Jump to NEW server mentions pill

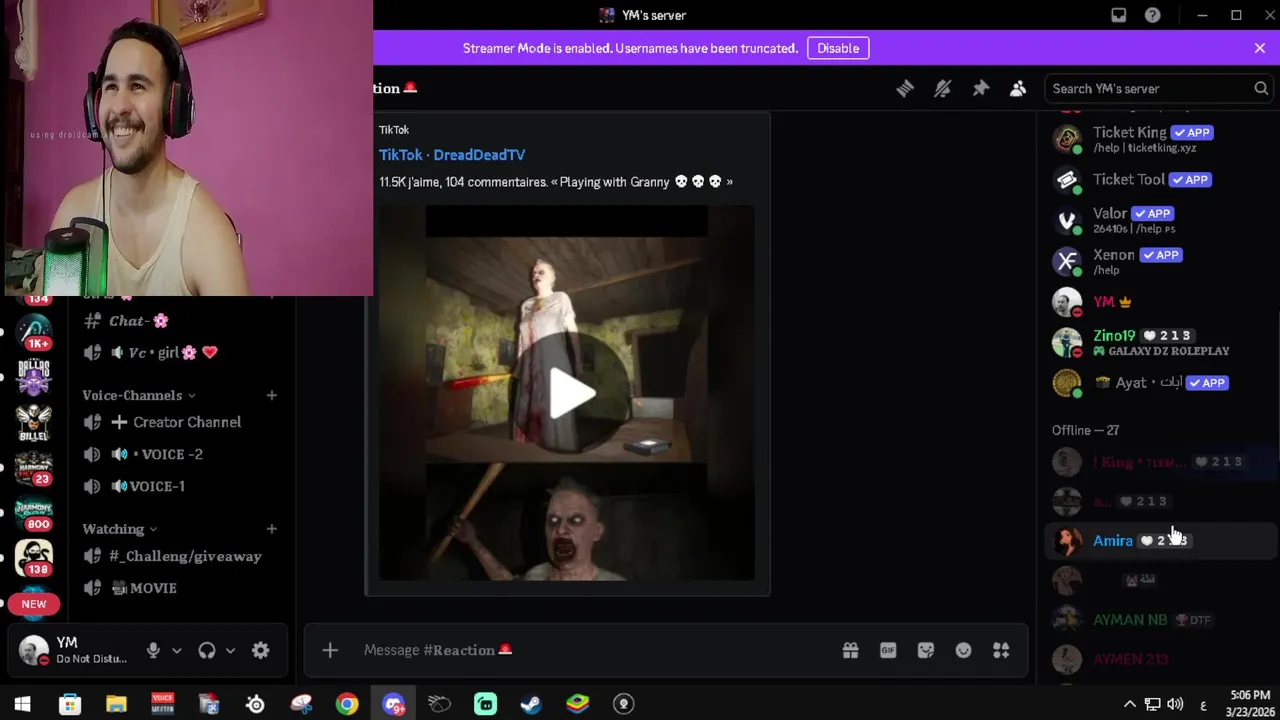tap(34, 604)
